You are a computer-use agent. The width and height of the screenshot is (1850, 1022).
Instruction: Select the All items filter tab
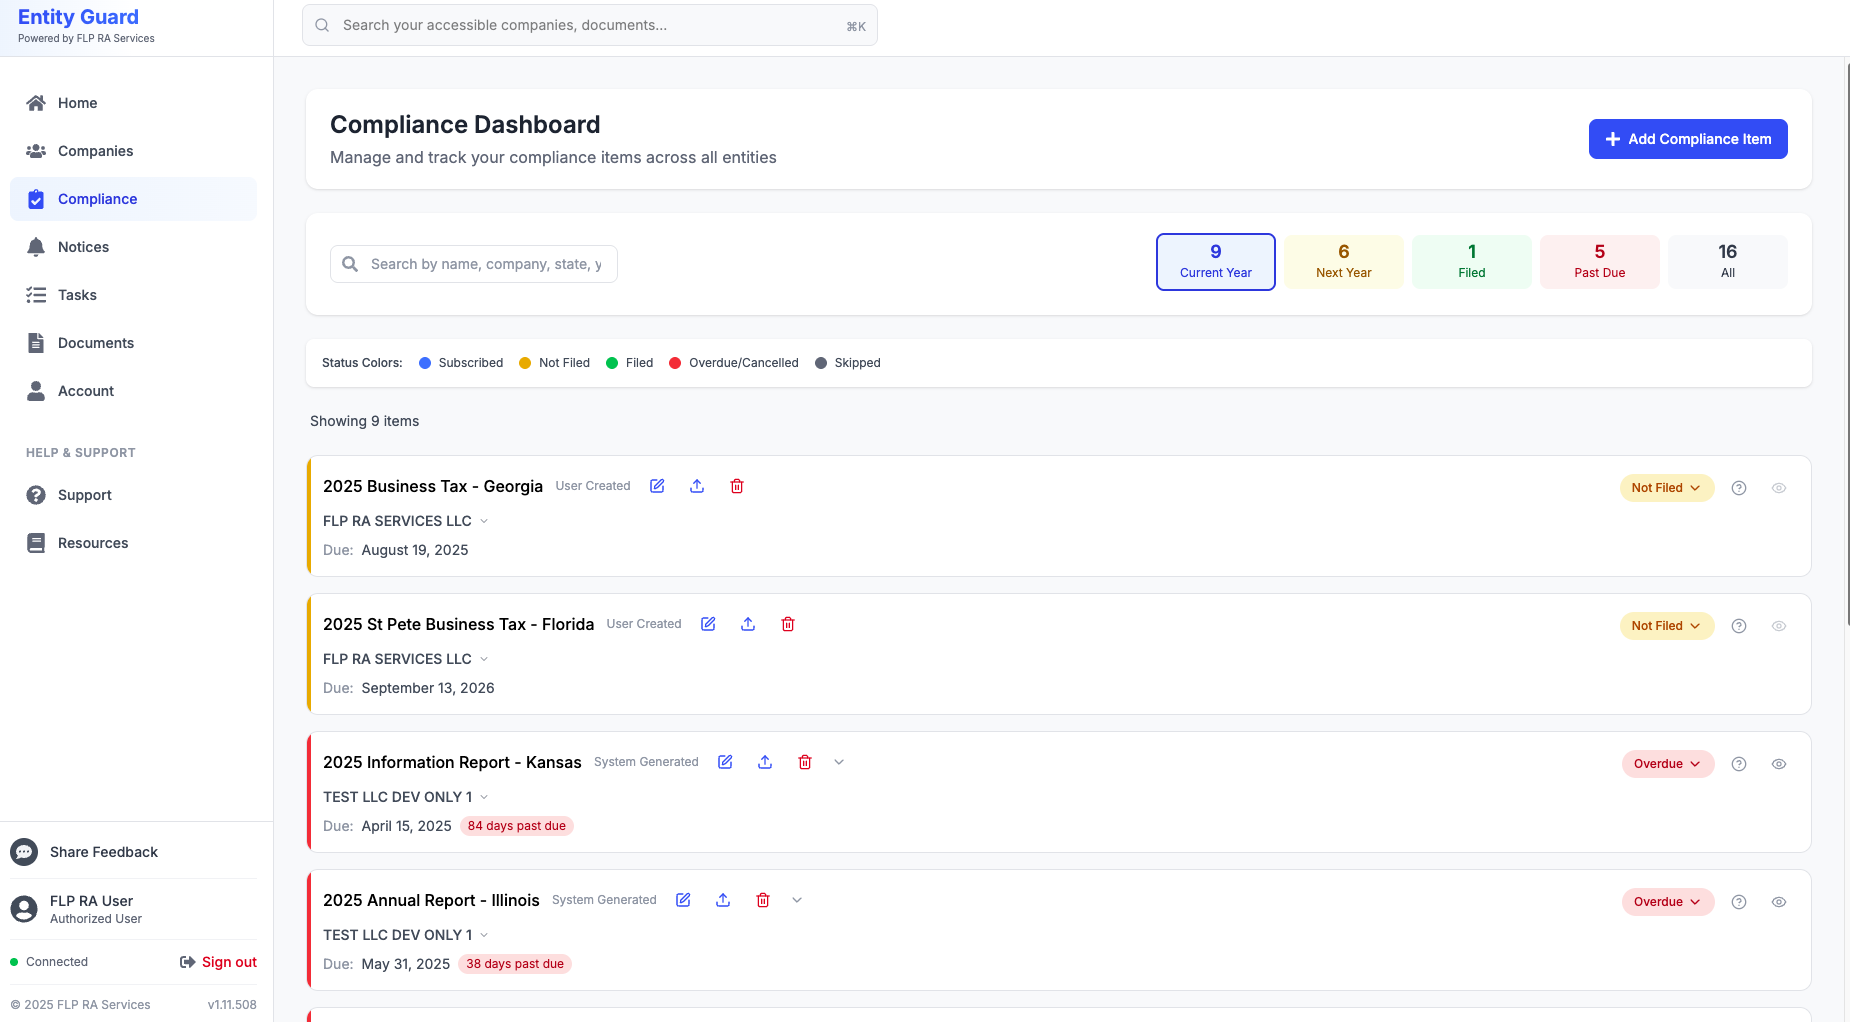pos(1728,262)
